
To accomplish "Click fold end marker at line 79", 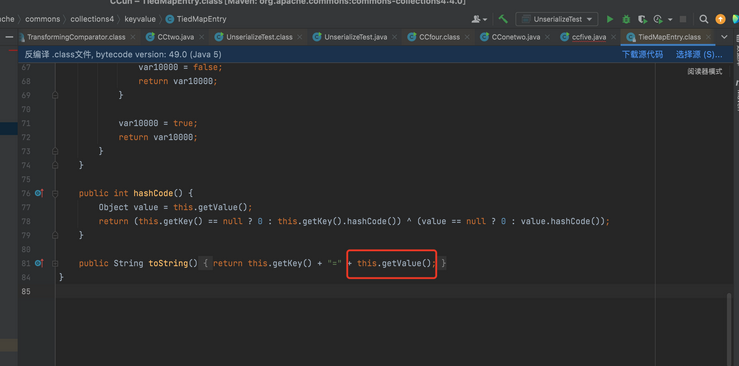I will click(55, 235).
